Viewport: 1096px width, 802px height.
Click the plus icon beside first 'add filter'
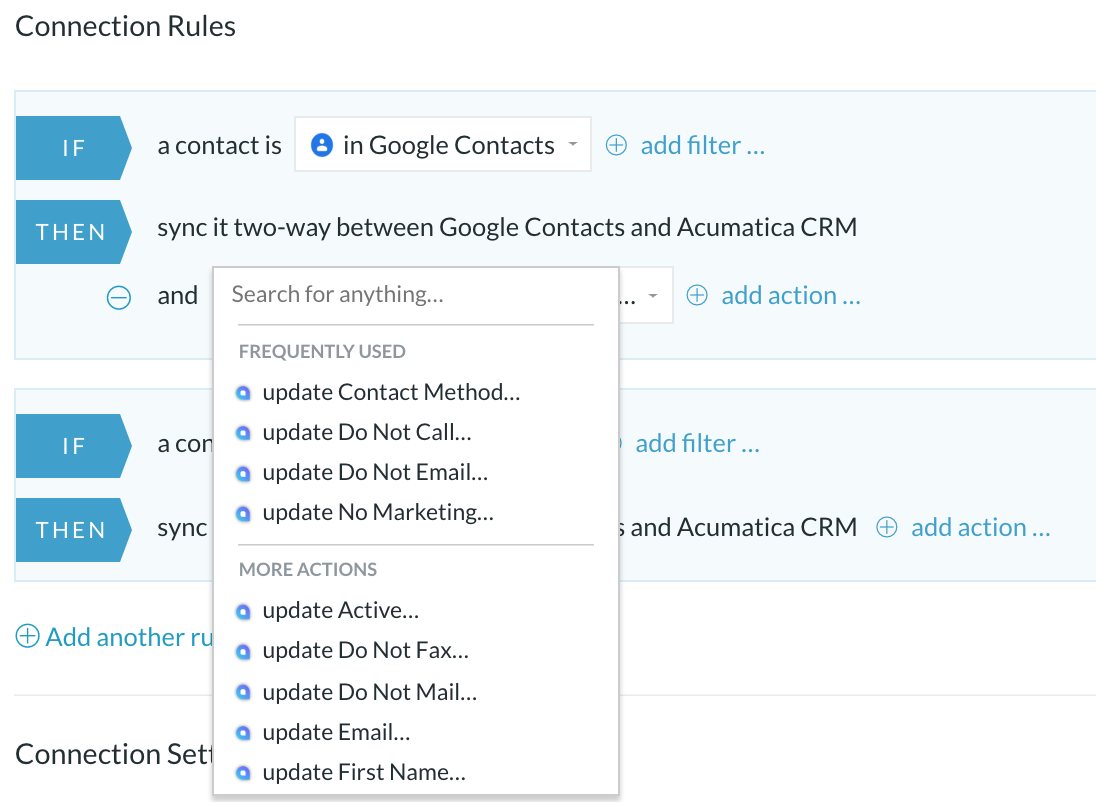tap(616, 145)
